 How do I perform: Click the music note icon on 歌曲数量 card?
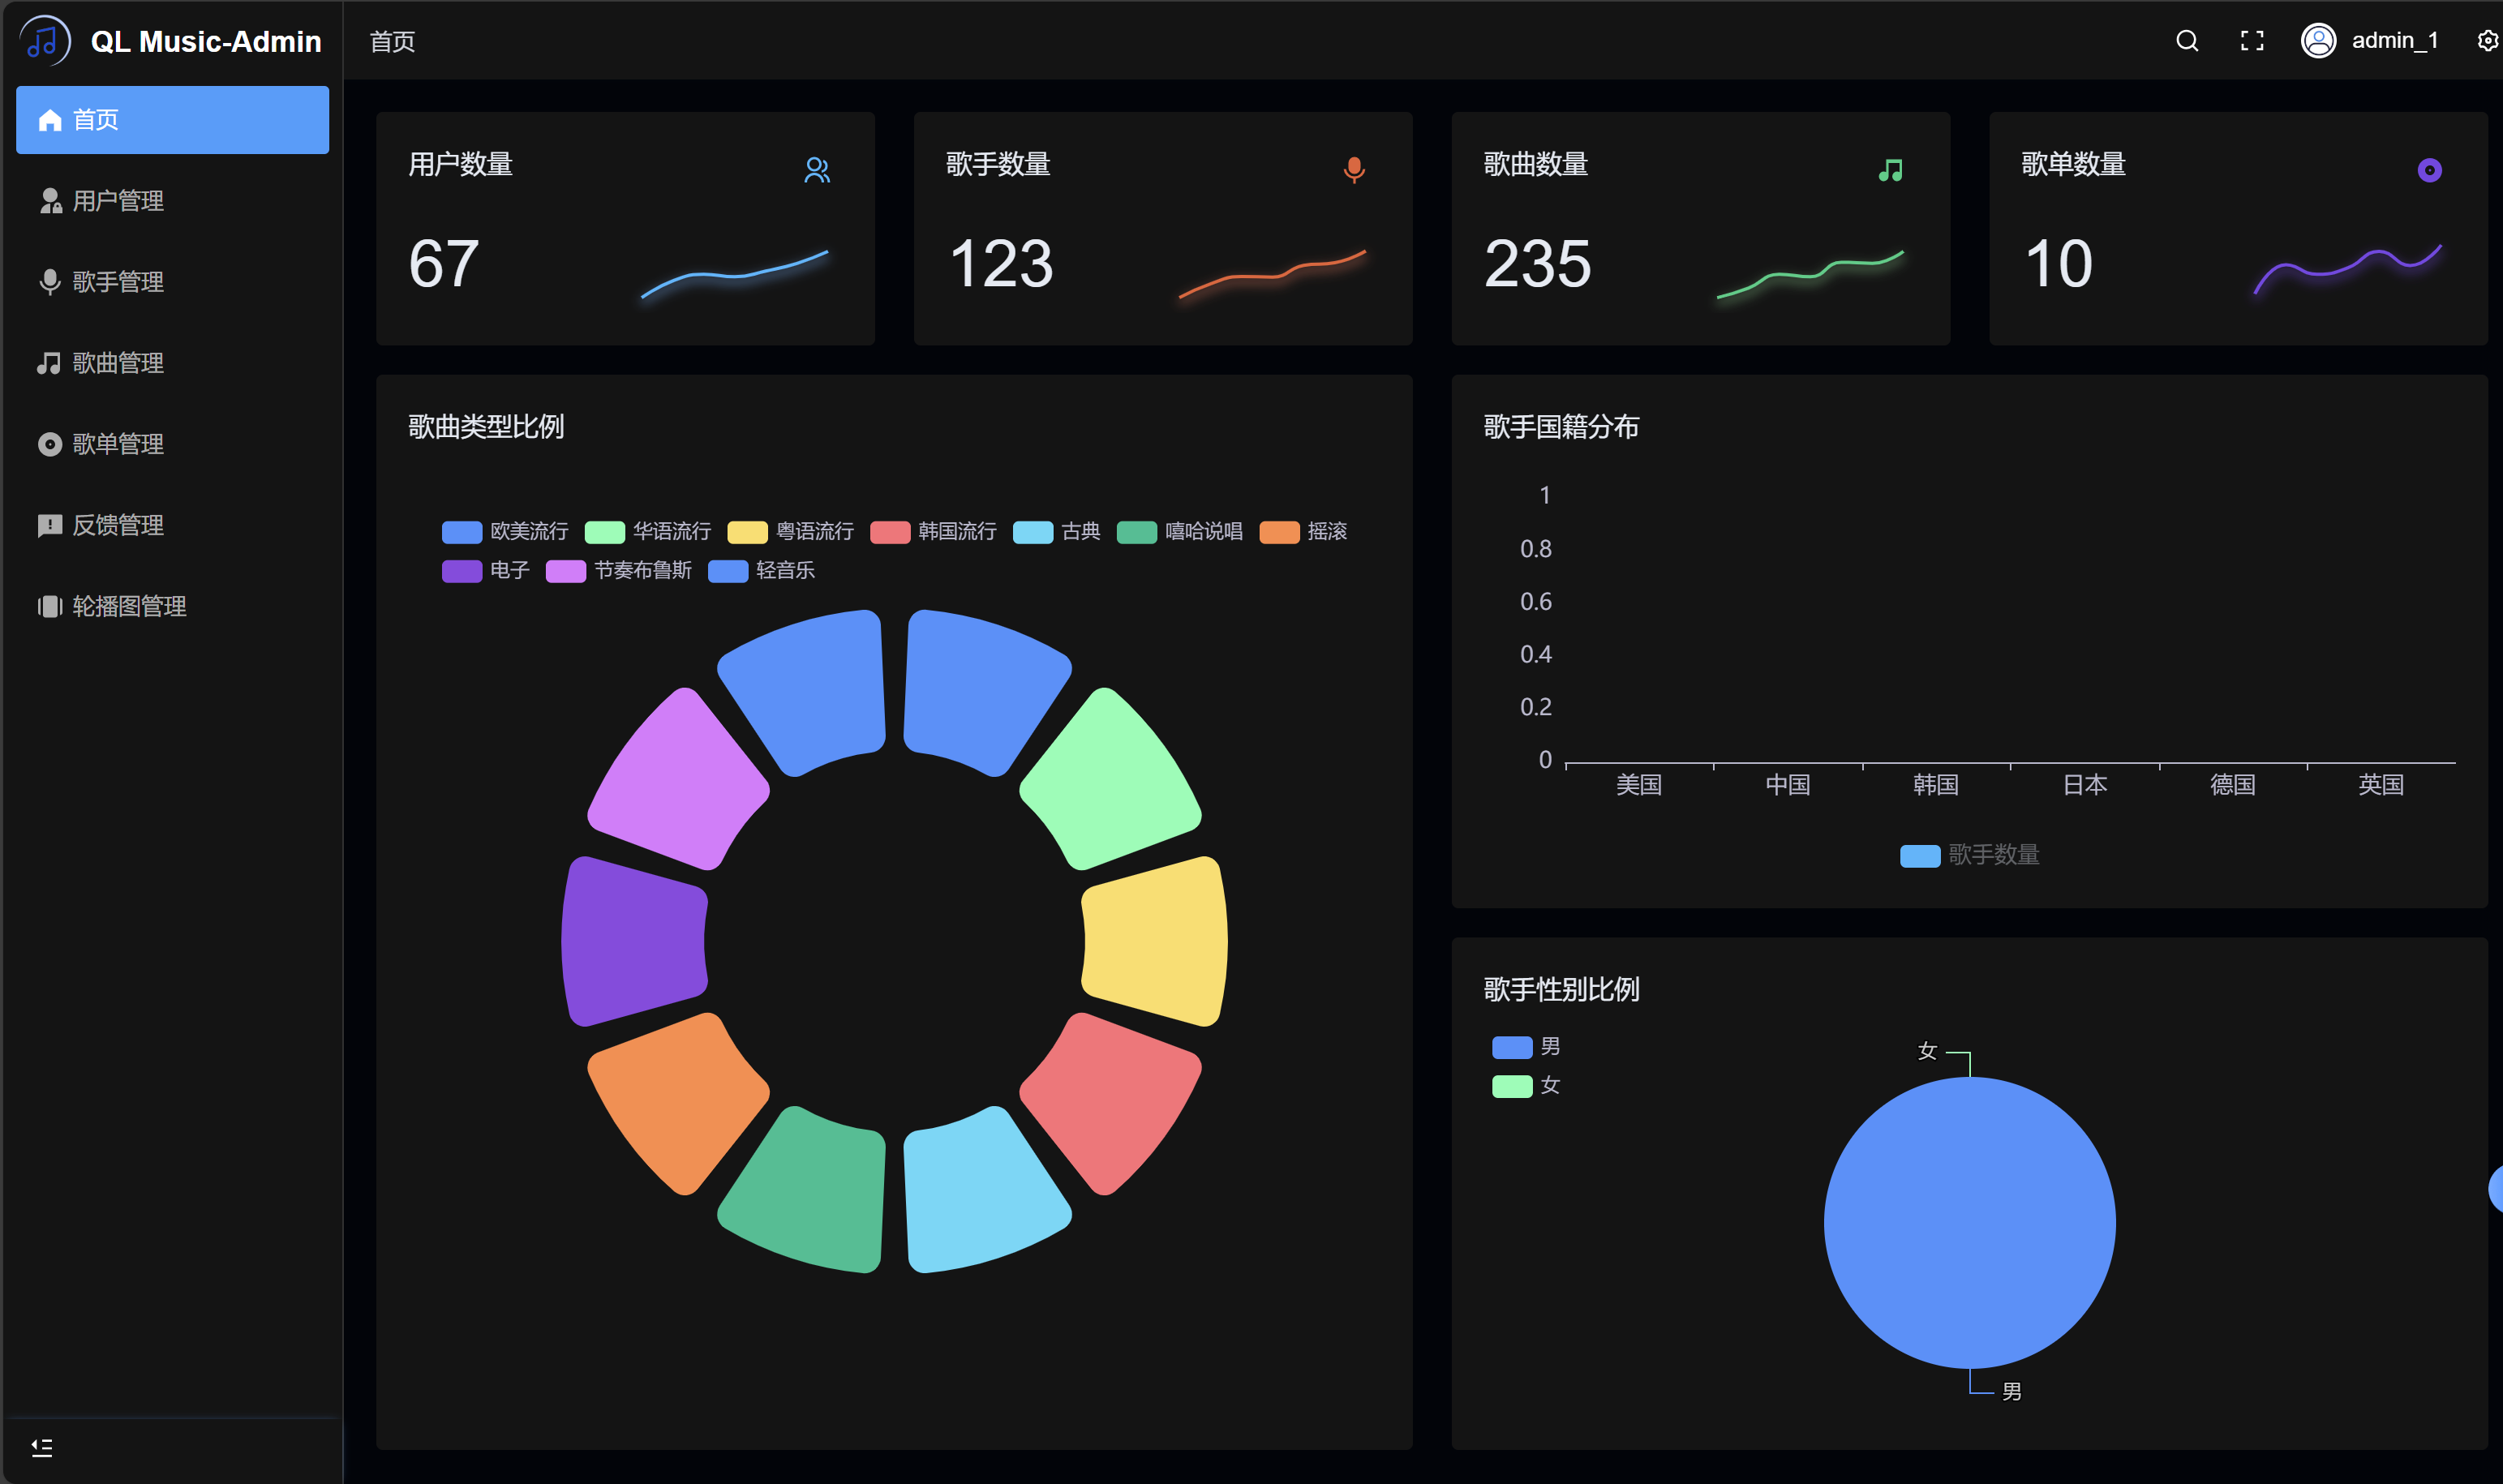1891,170
